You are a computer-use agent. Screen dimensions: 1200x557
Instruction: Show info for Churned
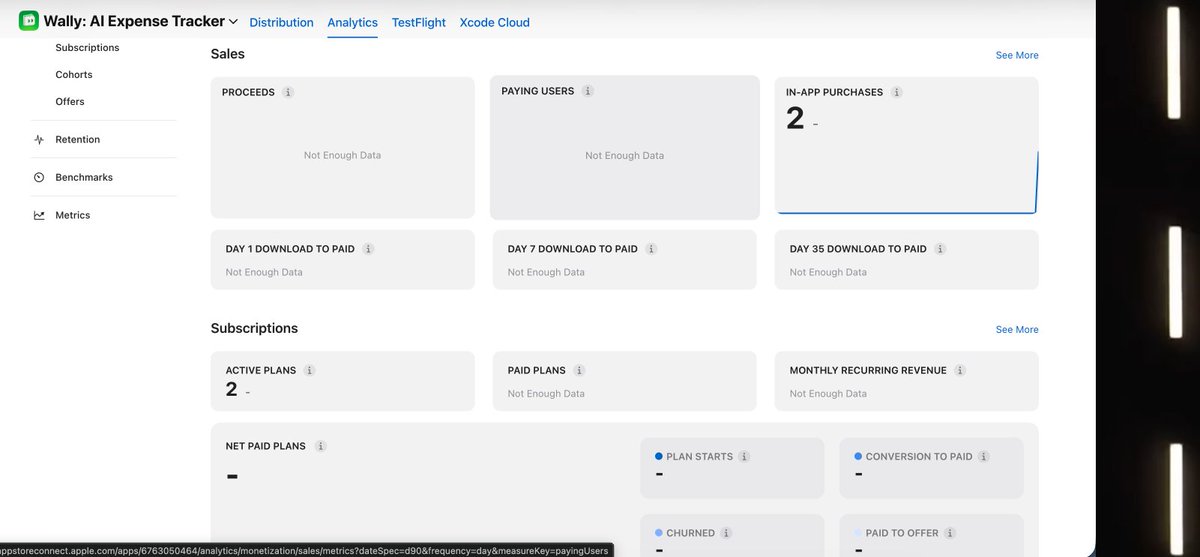click(x=727, y=533)
